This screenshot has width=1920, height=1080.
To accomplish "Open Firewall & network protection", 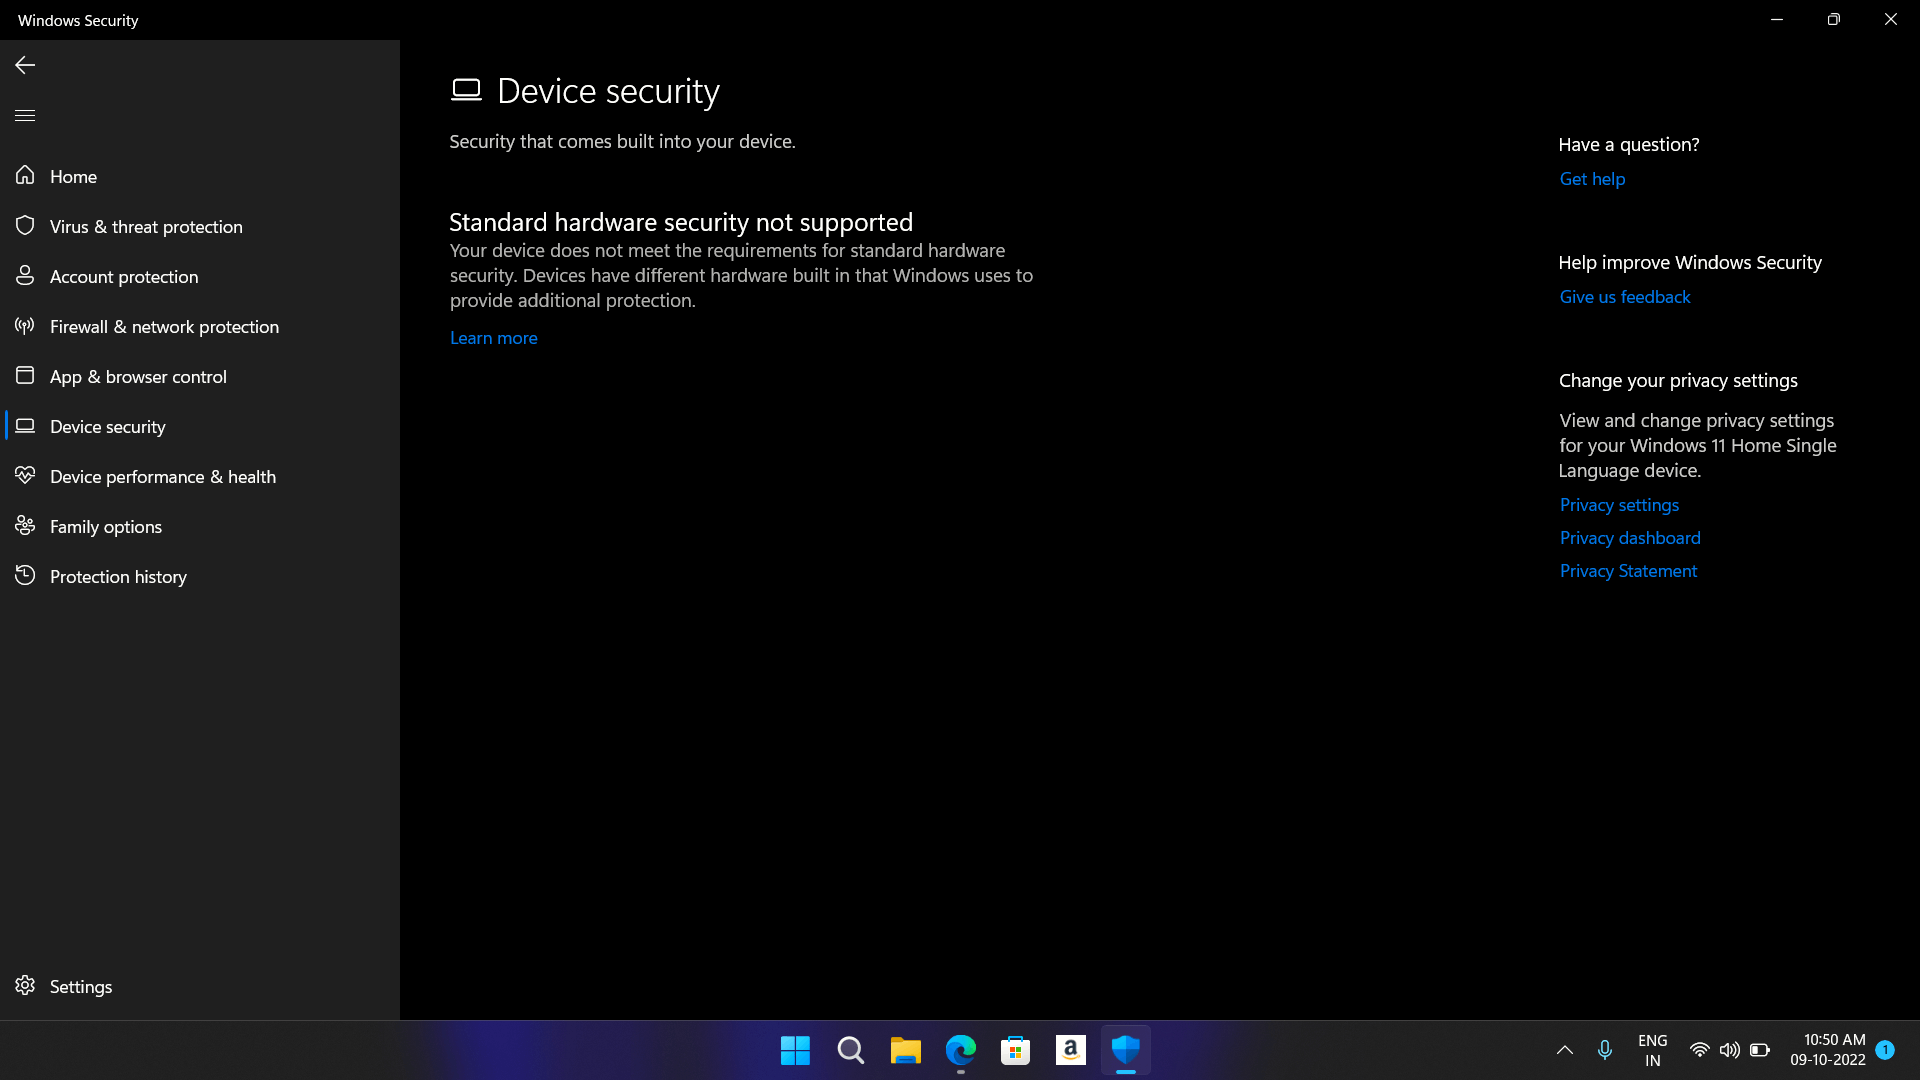I will click(x=164, y=326).
